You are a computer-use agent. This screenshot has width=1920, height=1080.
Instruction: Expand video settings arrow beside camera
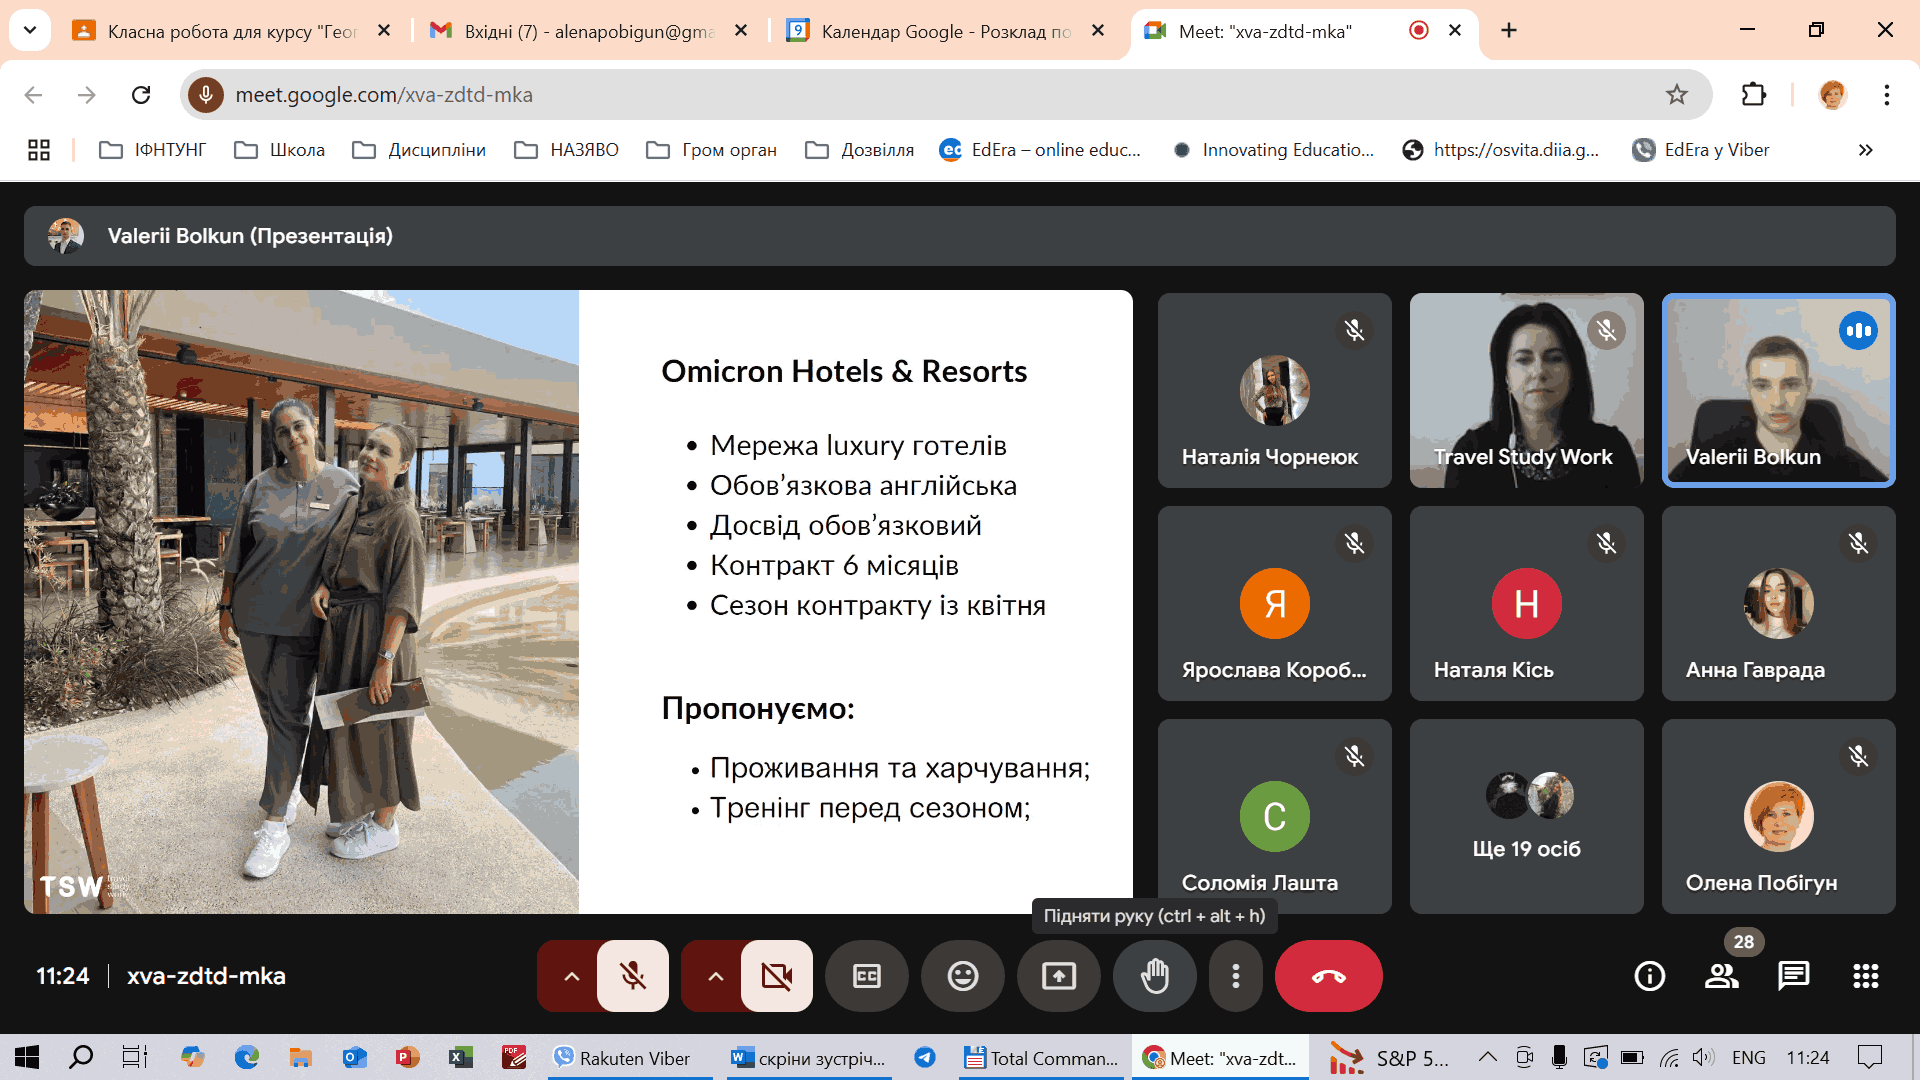[x=715, y=976]
